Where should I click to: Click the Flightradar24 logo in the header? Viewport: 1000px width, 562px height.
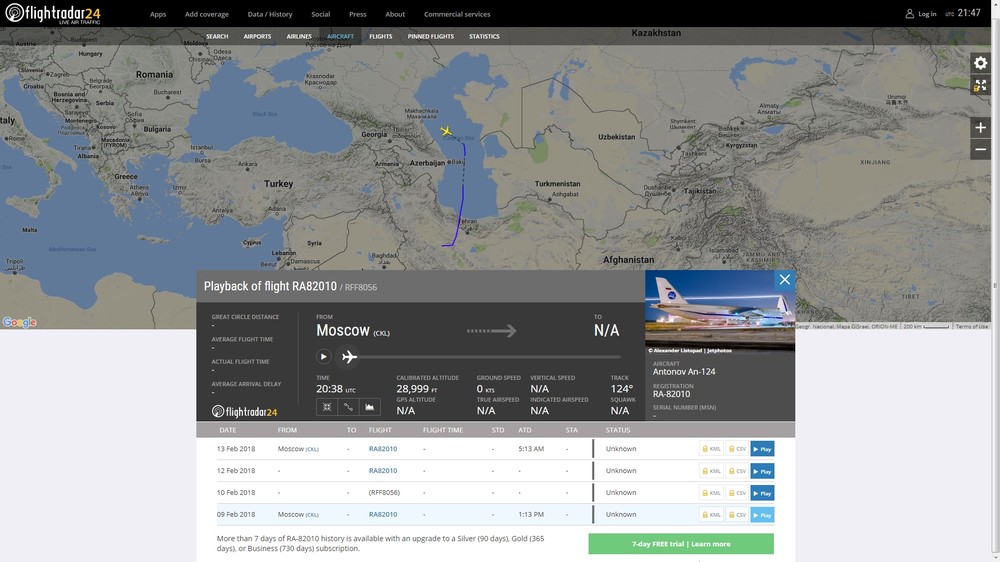pyautogui.click(x=53, y=14)
